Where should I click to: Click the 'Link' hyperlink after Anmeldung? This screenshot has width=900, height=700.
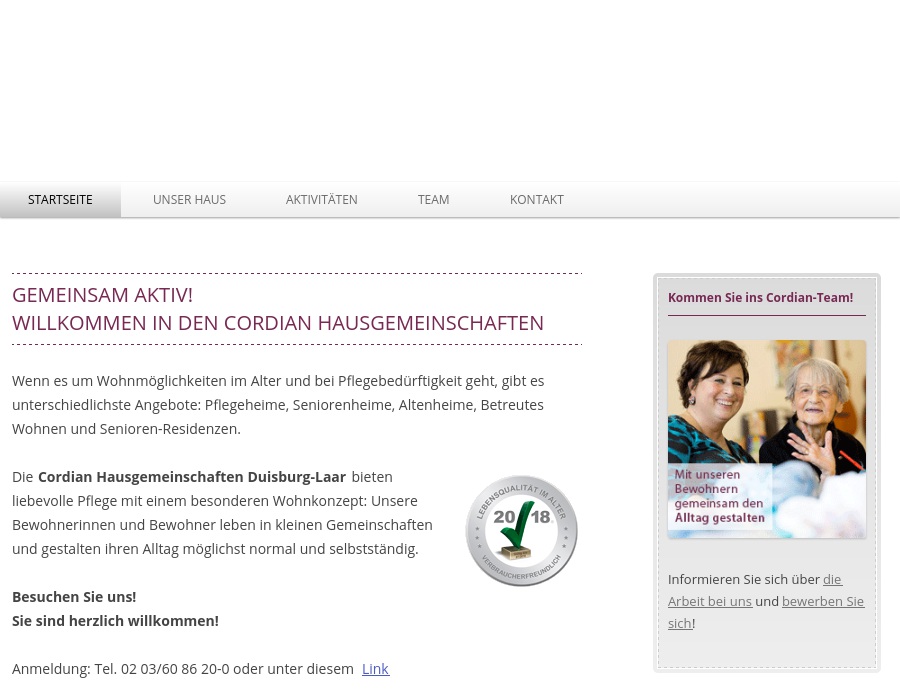point(375,668)
